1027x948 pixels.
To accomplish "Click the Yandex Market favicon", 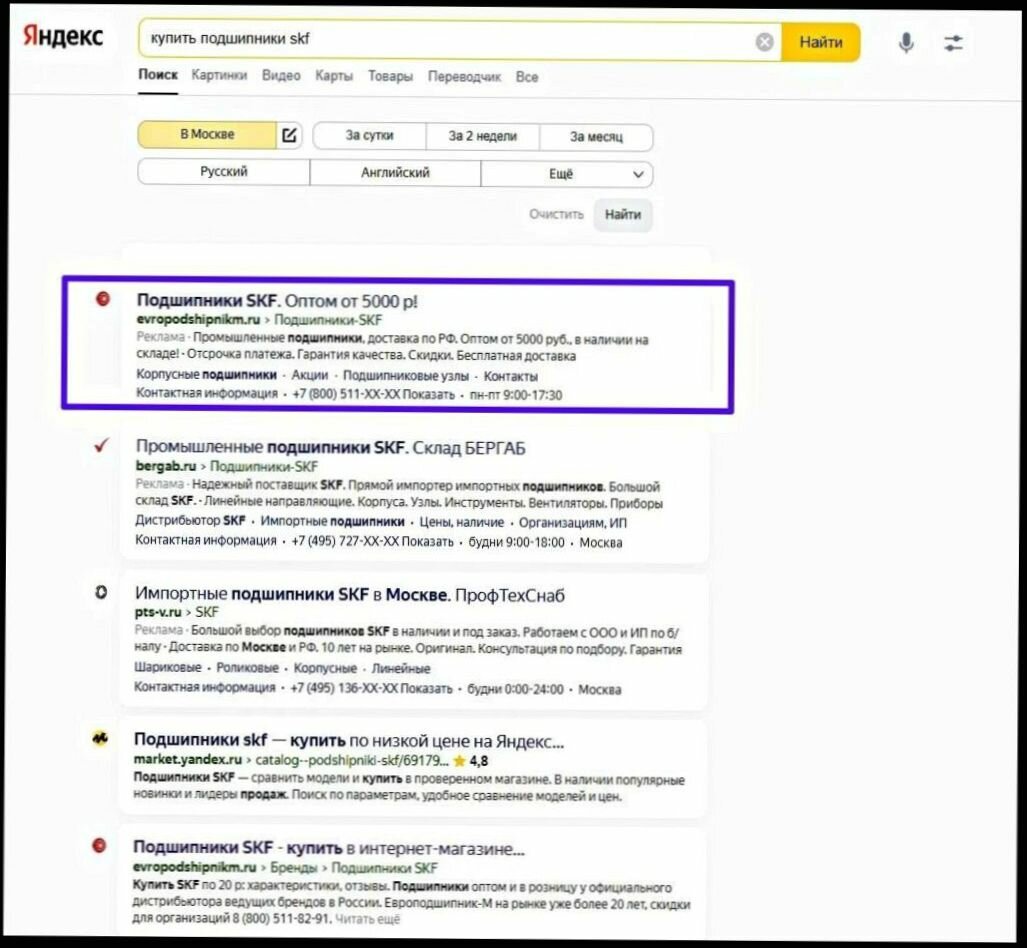I will [x=100, y=738].
